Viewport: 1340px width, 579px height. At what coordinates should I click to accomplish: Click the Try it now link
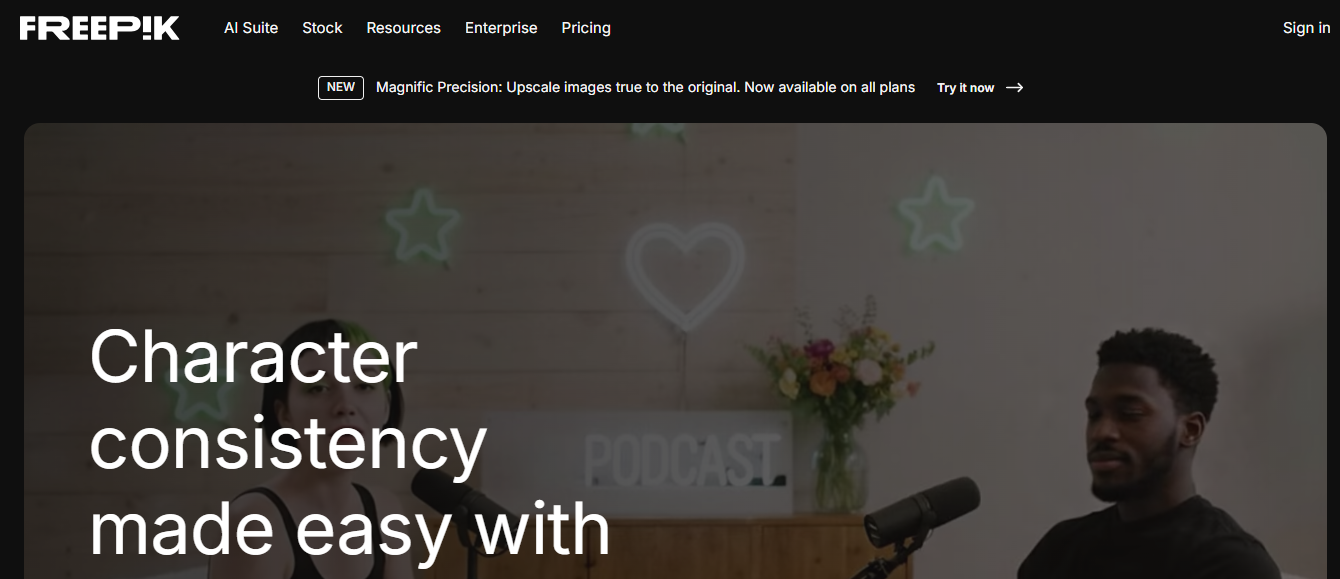pyautogui.click(x=965, y=88)
